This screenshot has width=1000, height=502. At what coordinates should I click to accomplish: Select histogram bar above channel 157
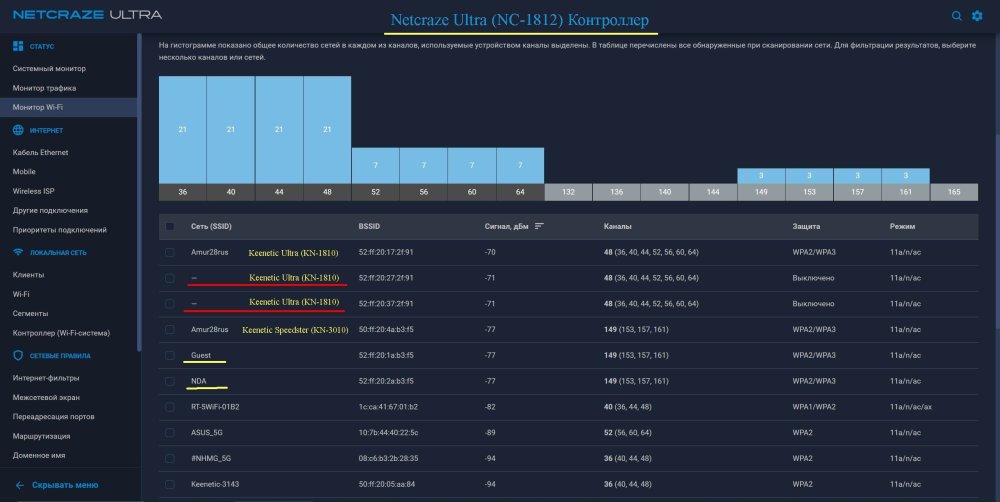[858, 176]
